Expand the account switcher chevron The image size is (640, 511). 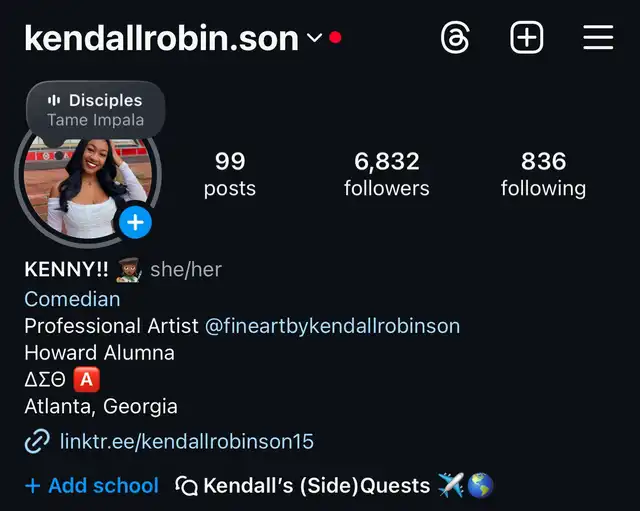coord(314,38)
